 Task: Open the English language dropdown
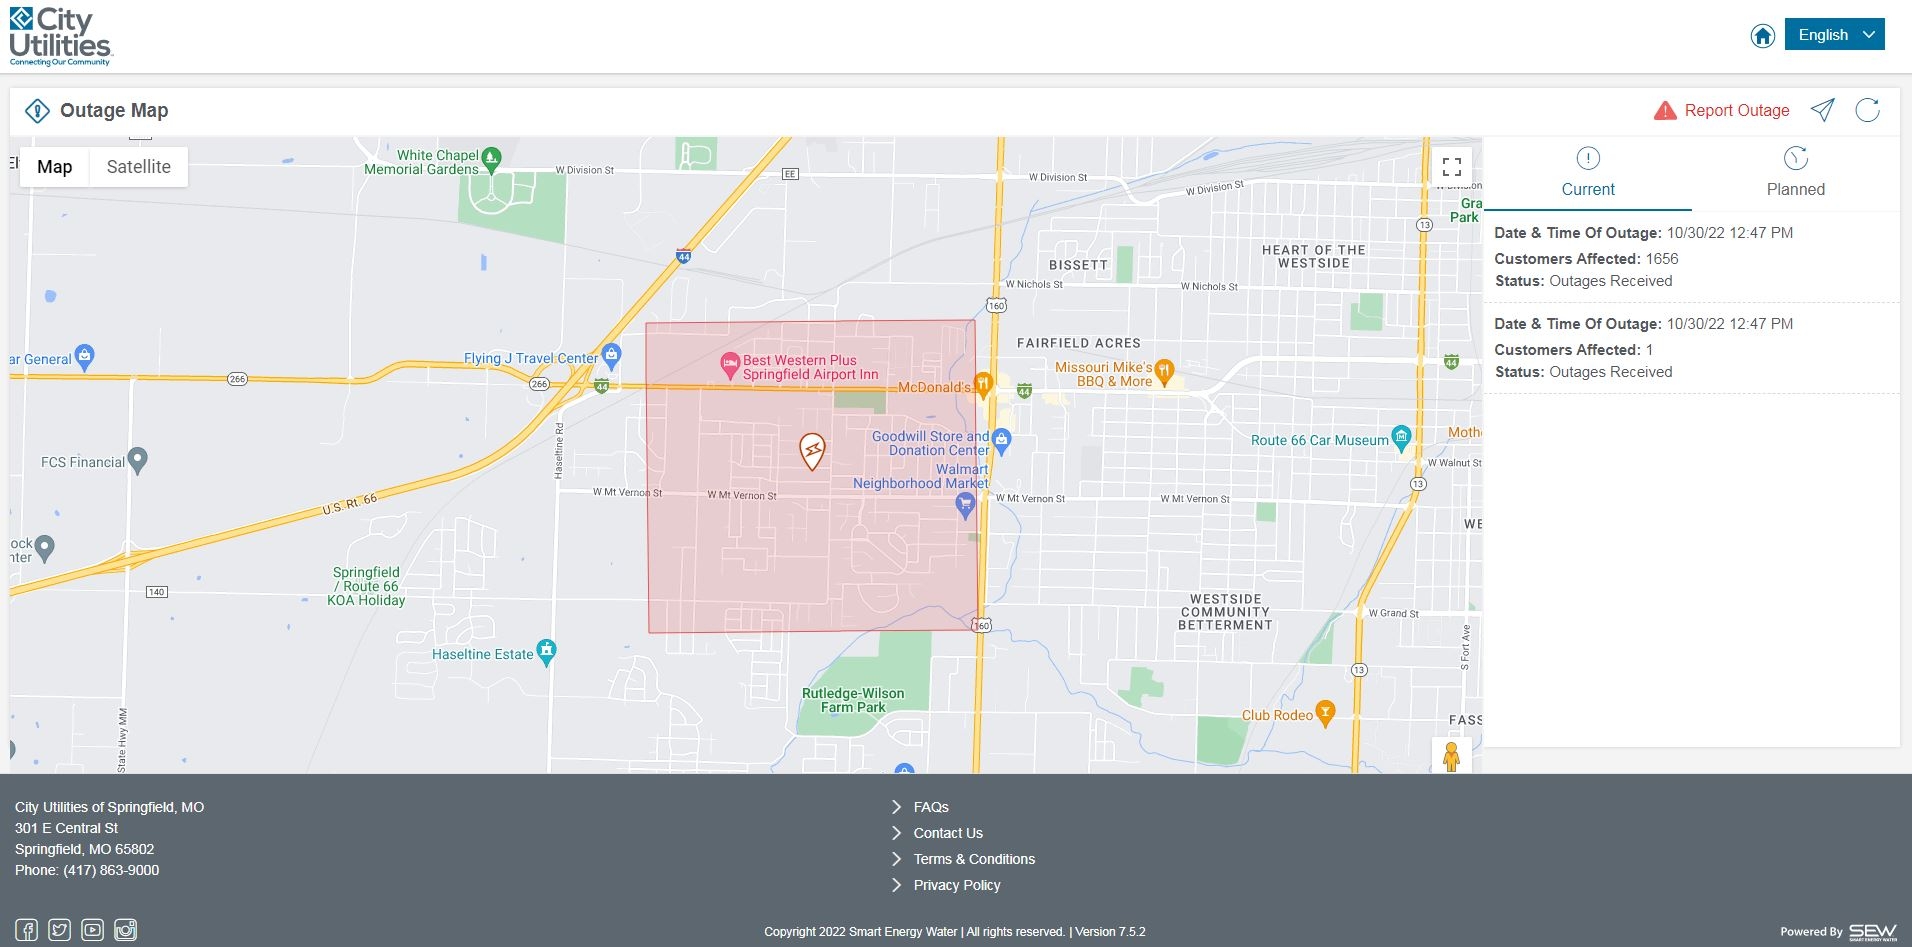click(1834, 33)
